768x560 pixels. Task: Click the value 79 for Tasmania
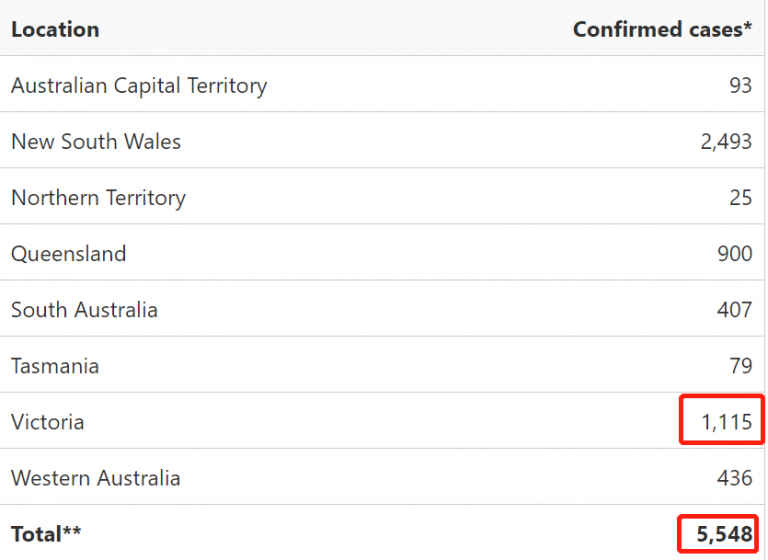pyautogui.click(x=741, y=366)
